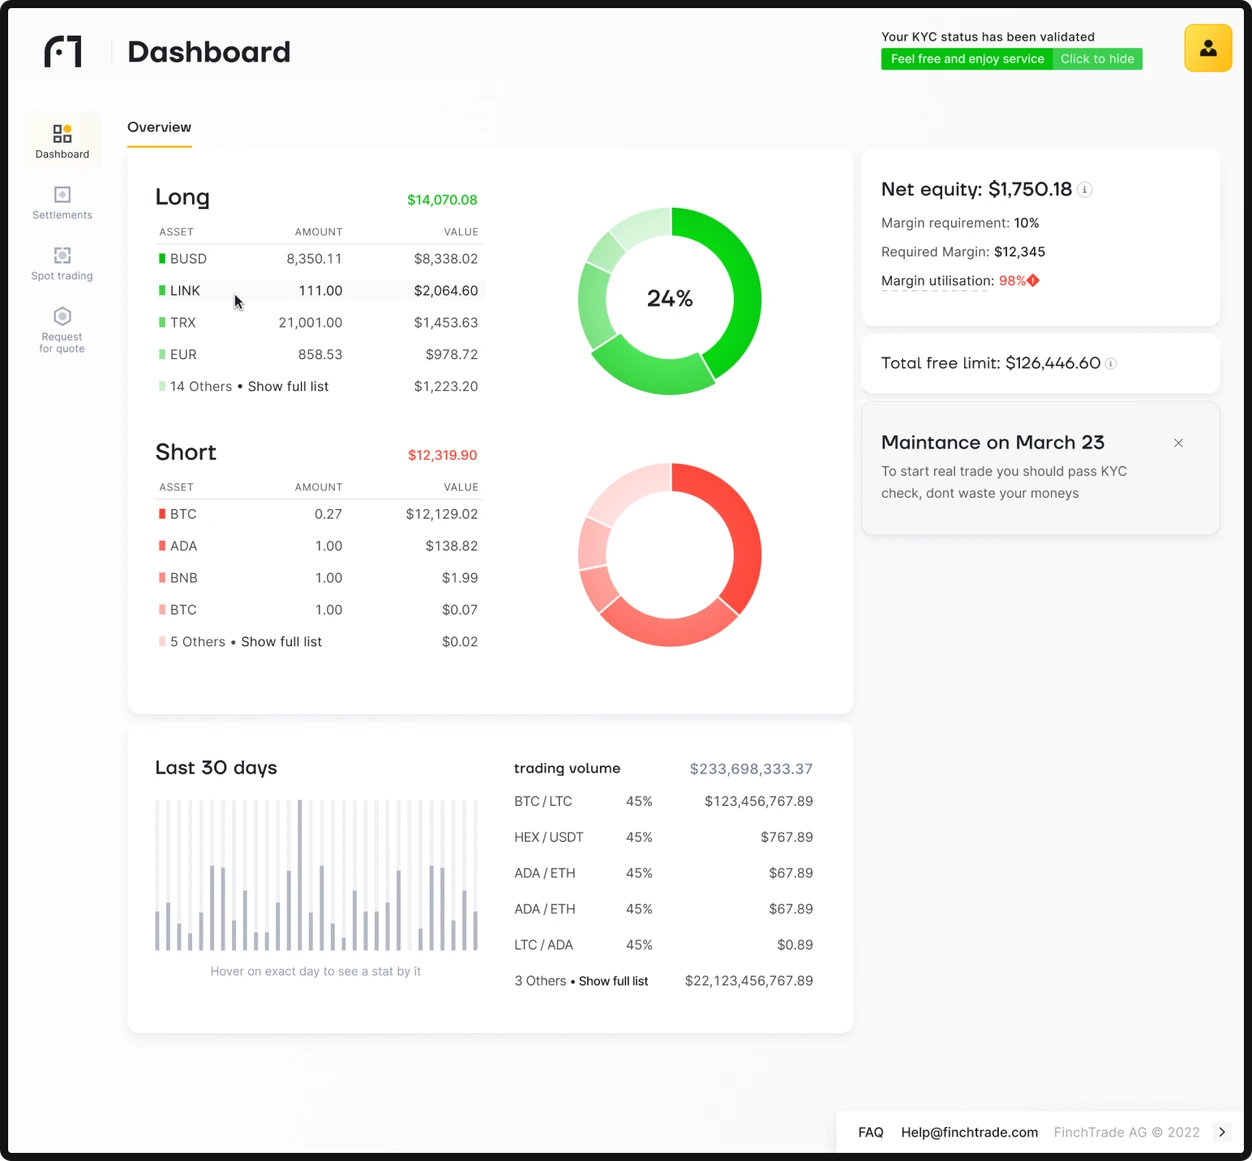The width and height of the screenshot is (1252, 1161).
Task: Click Help@finchtrade.com email link
Action: (x=969, y=1132)
